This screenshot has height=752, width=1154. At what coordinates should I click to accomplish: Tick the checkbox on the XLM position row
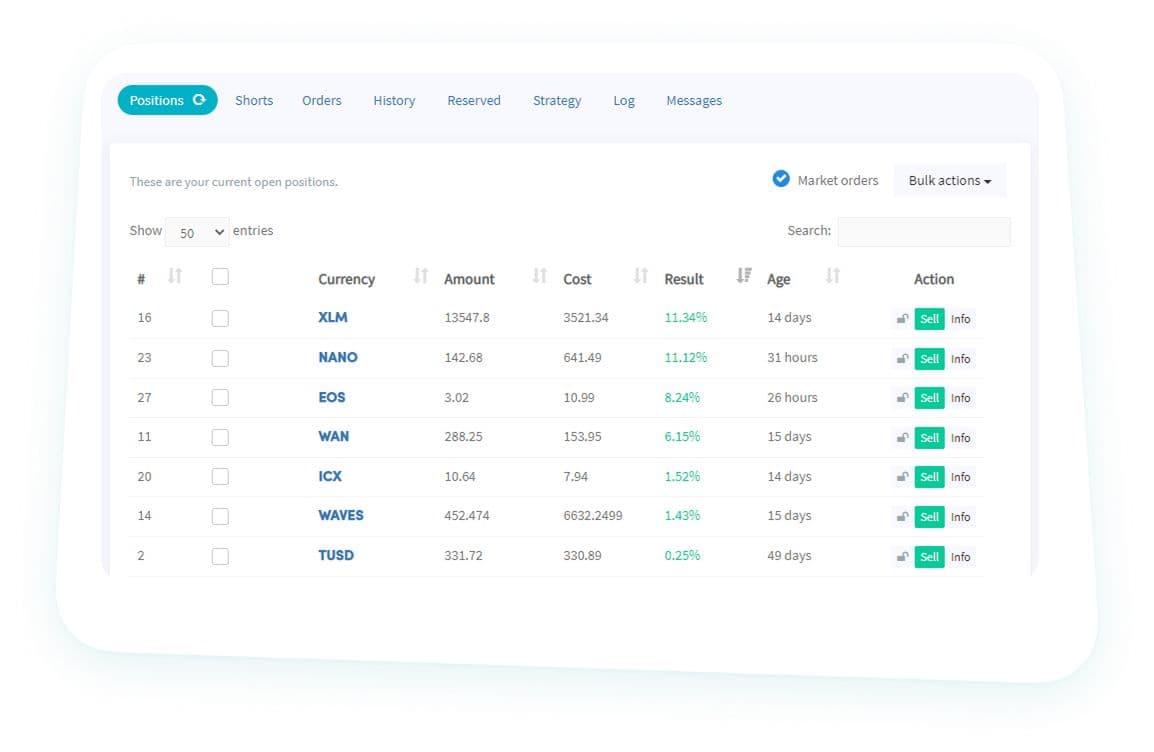220,317
